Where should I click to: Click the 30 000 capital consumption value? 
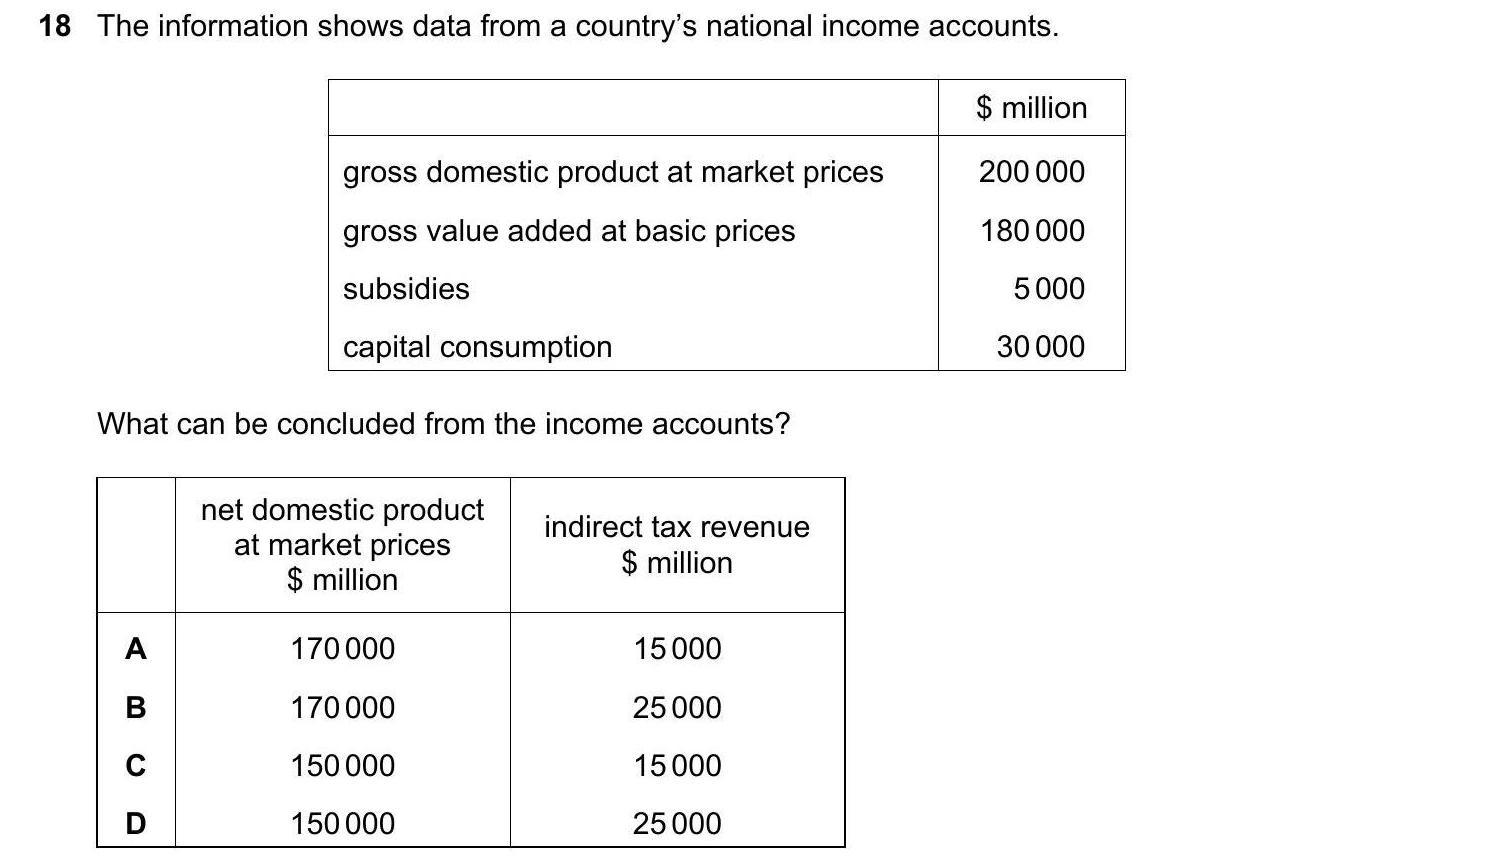click(1040, 347)
